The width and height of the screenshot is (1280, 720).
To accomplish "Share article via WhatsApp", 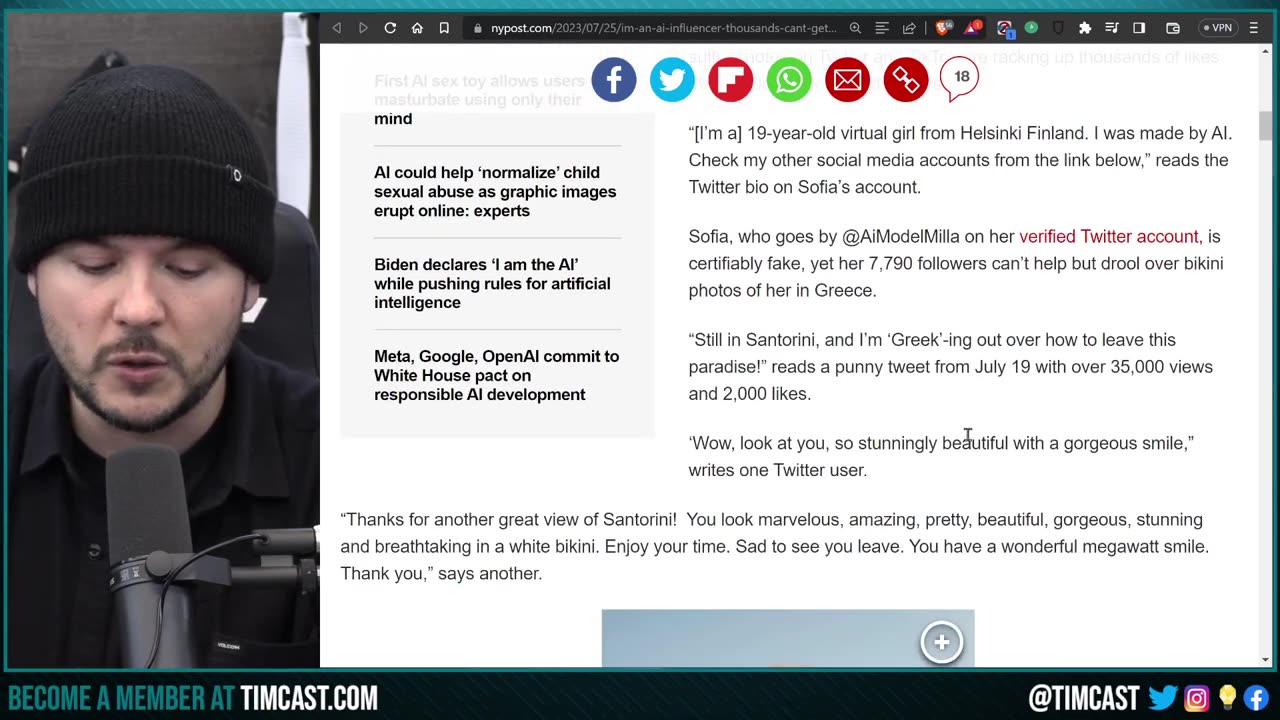I will click(x=789, y=80).
